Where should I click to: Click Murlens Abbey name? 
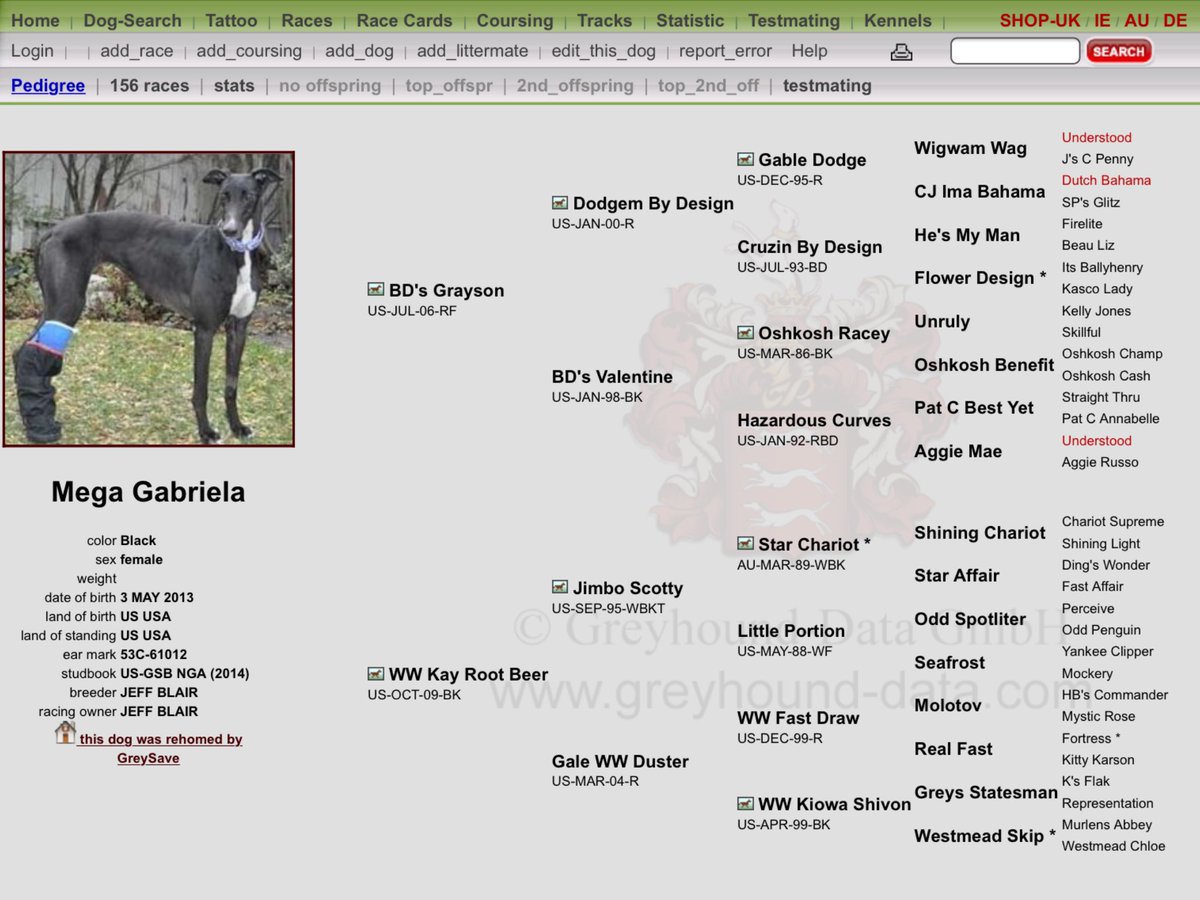click(x=1107, y=825)
